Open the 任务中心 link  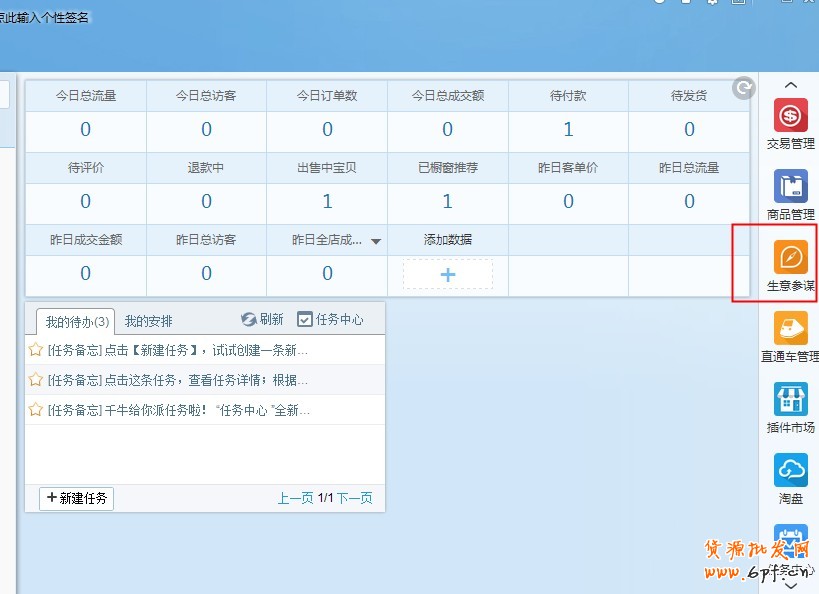(x=330, y=320)
